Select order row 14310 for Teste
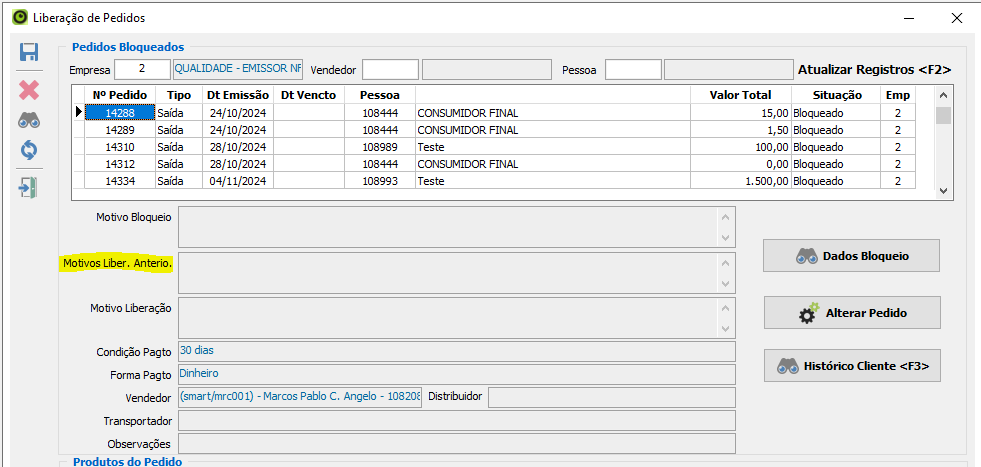The height and width of the screenshot is (467, 981). (120, 147)
